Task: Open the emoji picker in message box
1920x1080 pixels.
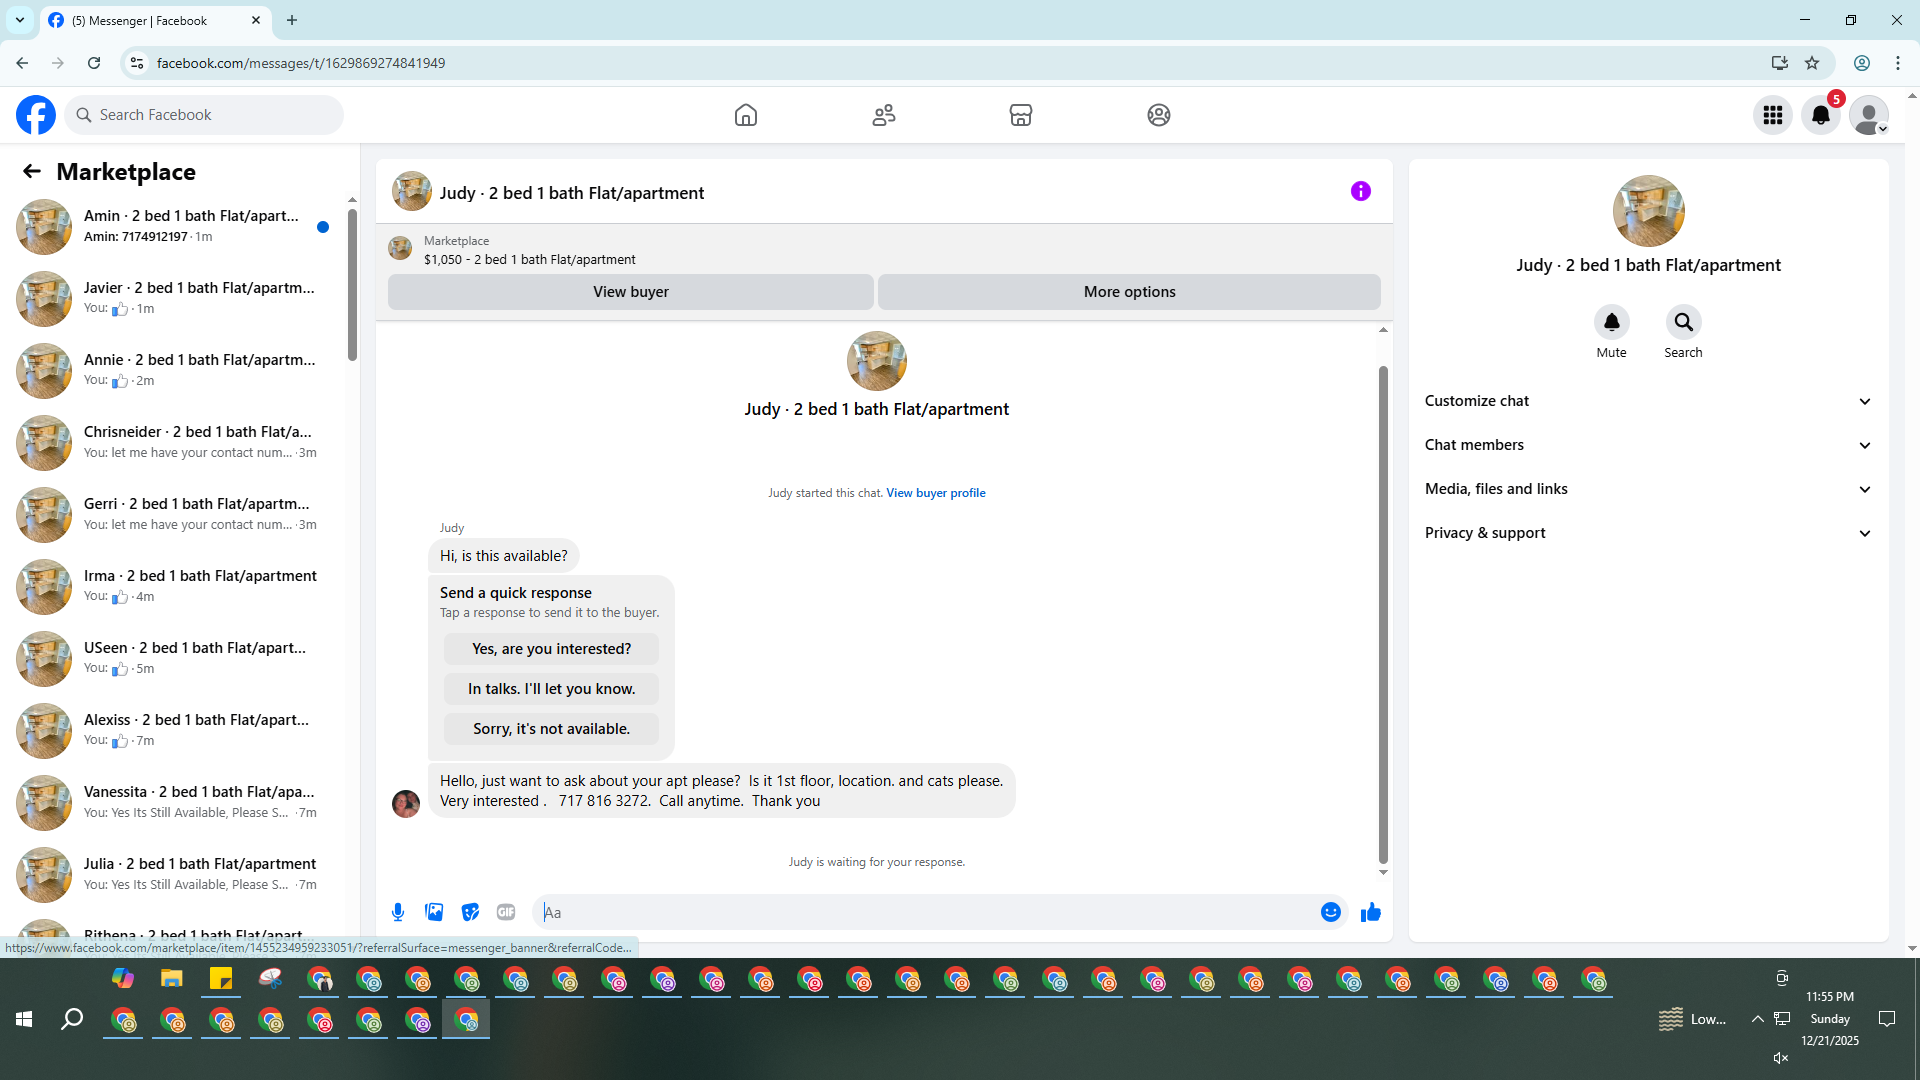Action: pos(1330,912)
